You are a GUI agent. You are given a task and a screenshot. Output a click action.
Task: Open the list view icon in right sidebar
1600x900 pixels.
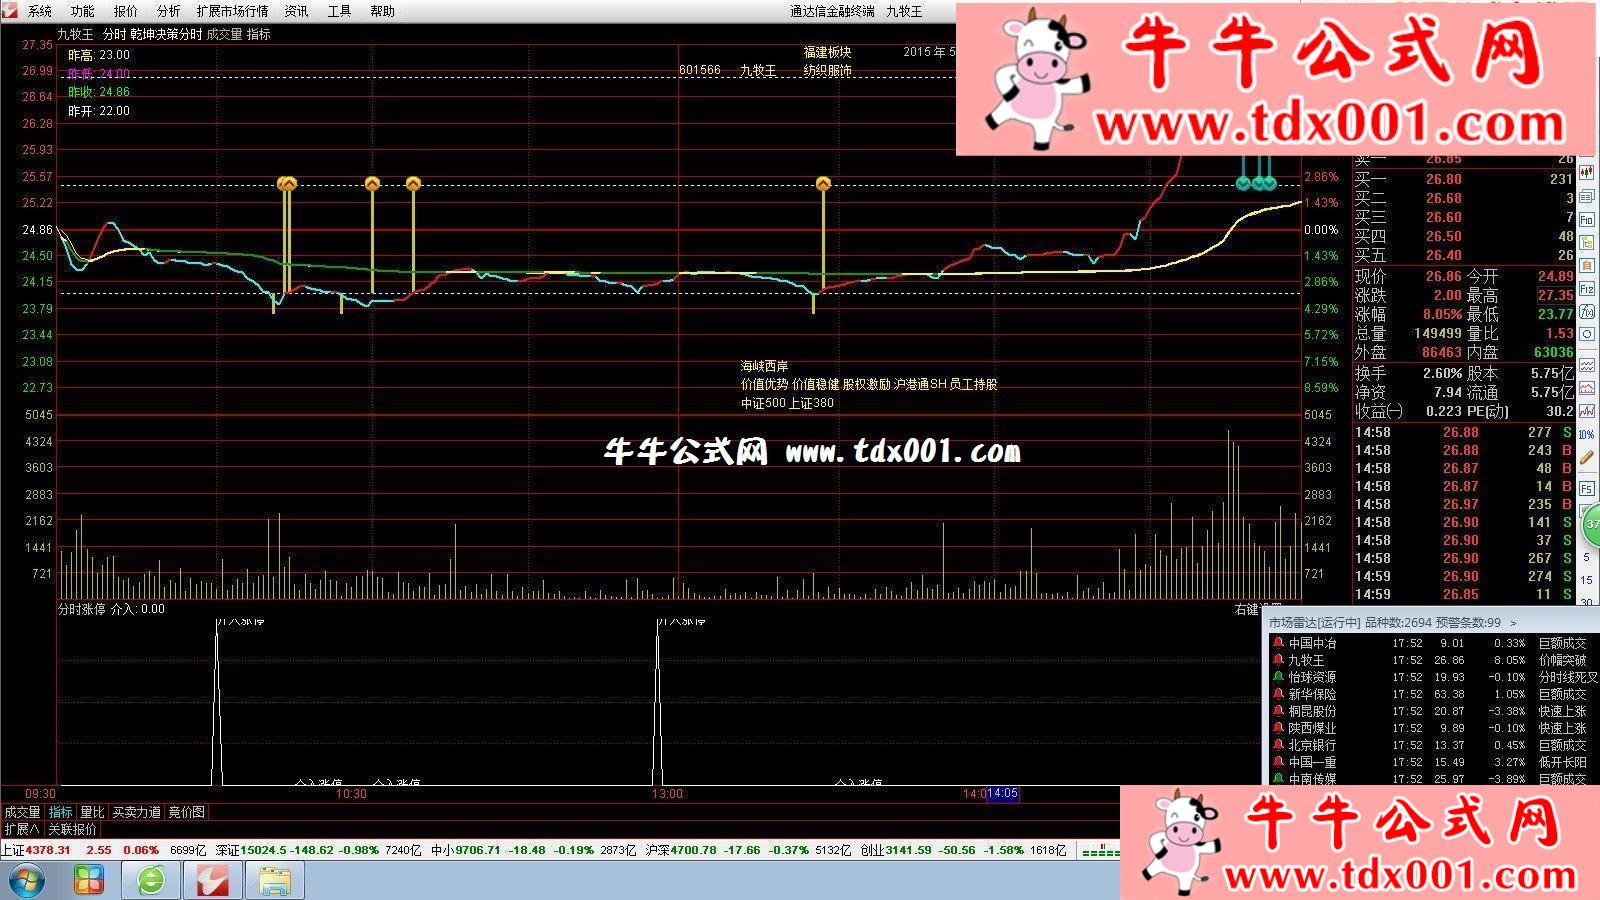click(1588, 196)
